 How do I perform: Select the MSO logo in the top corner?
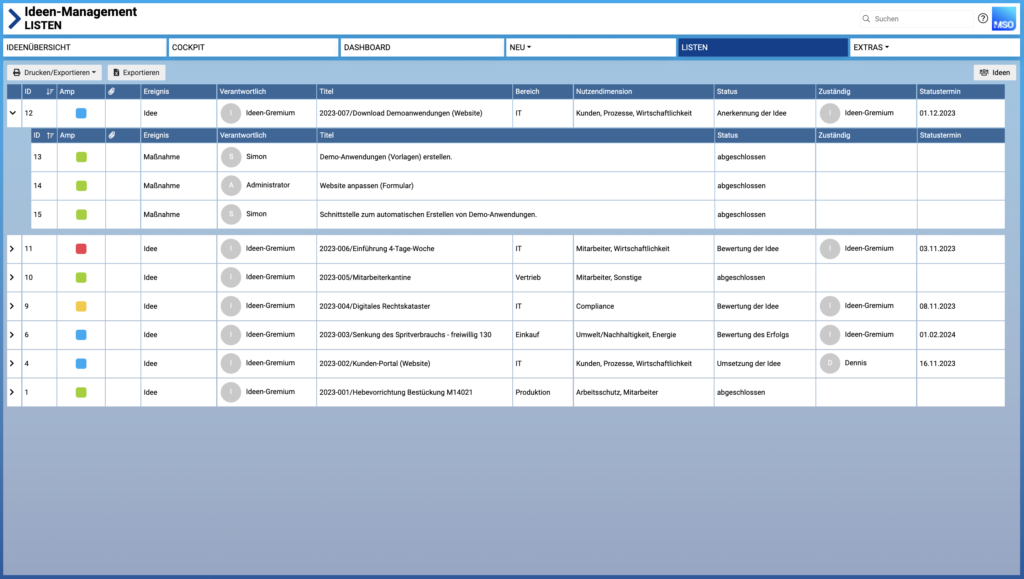coord(1005,18)
